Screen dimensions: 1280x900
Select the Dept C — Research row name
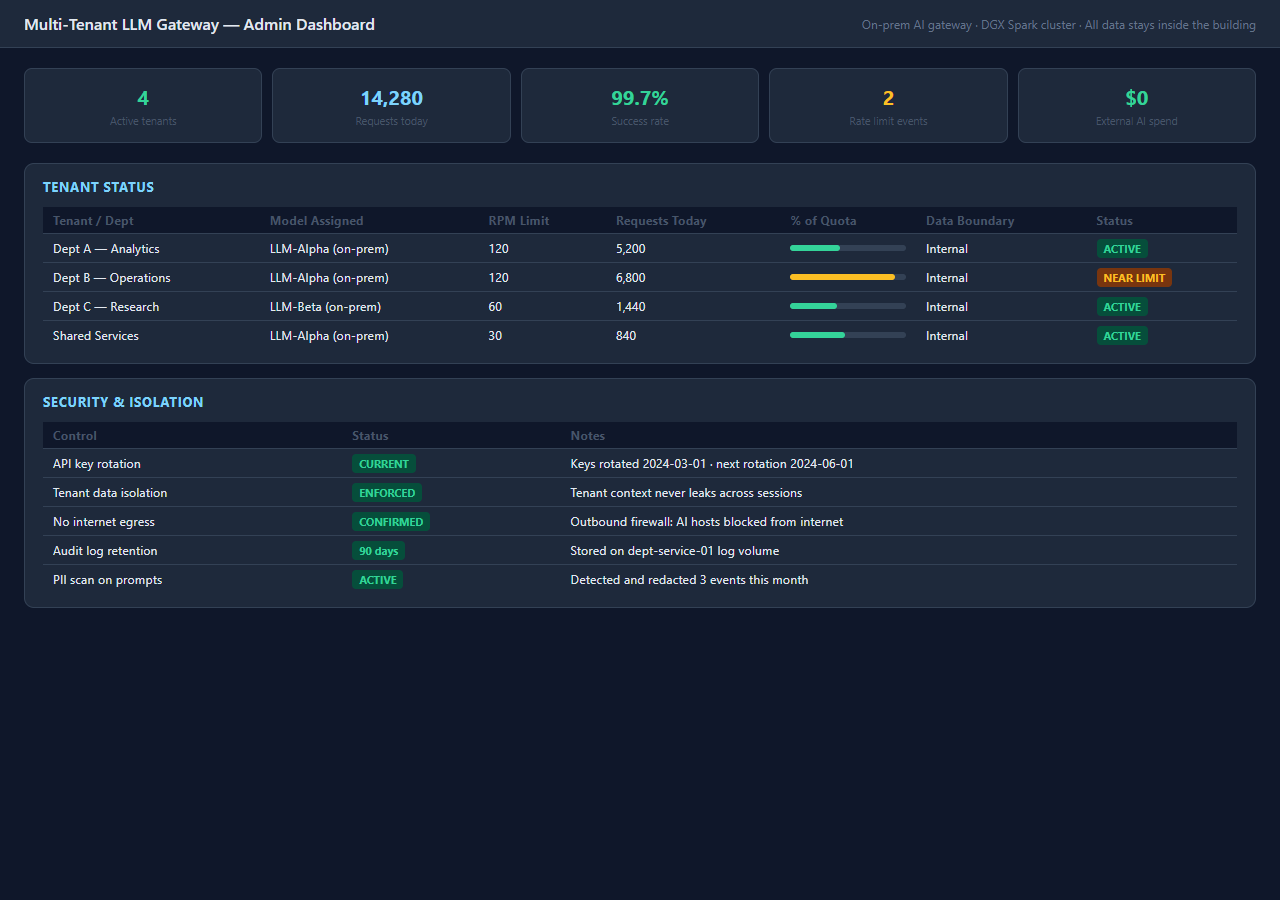[x=106, y=307]
